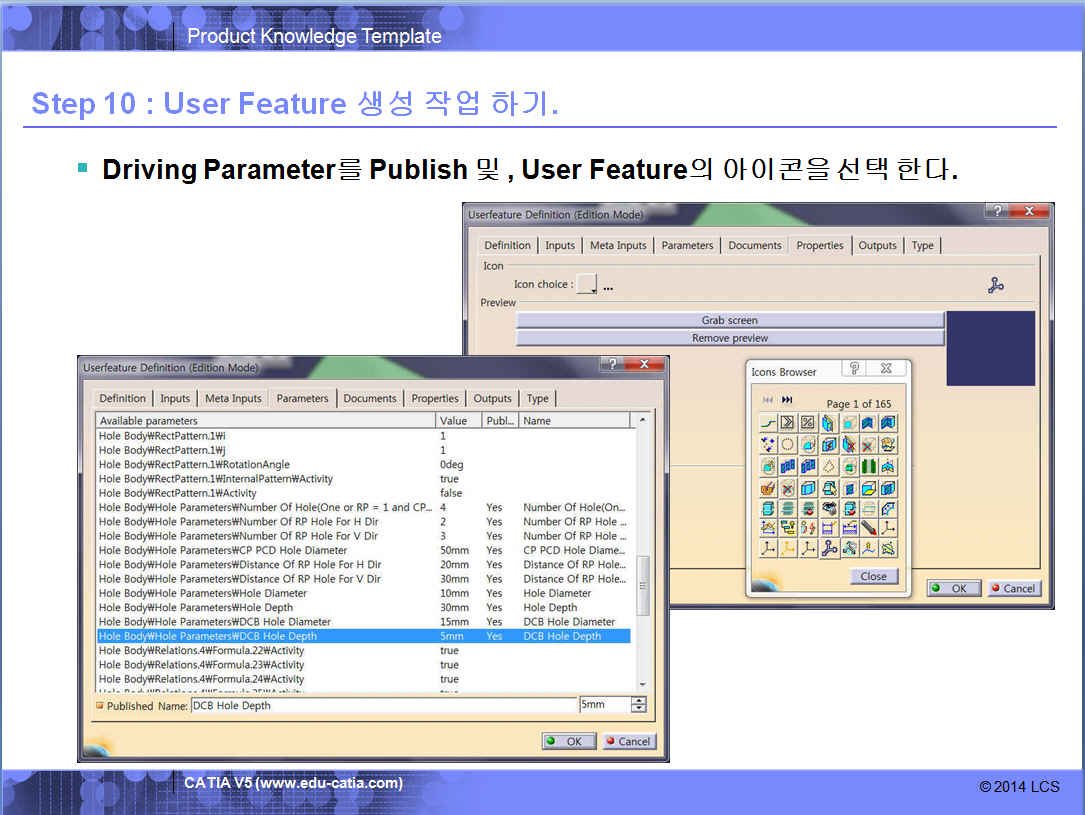Click the Published Name input field
This screenshot has height=815, width=1085.
383,705
